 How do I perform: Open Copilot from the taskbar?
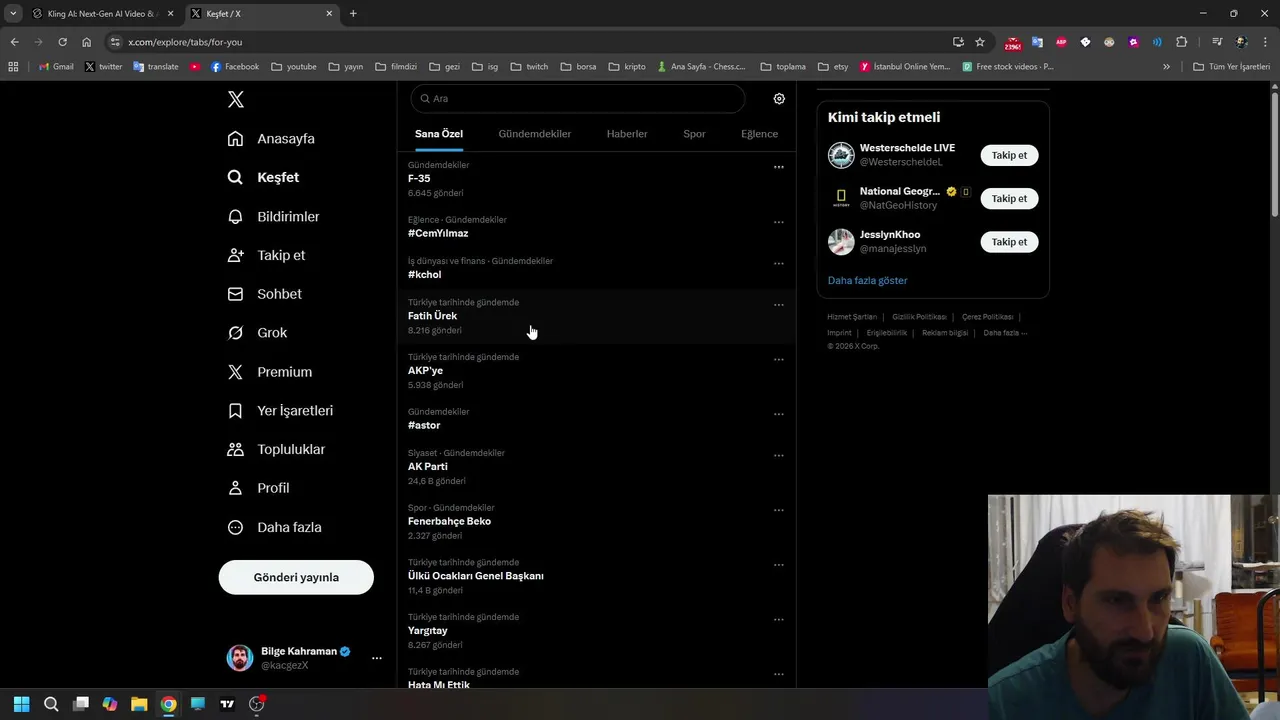[x=110, y=704]
